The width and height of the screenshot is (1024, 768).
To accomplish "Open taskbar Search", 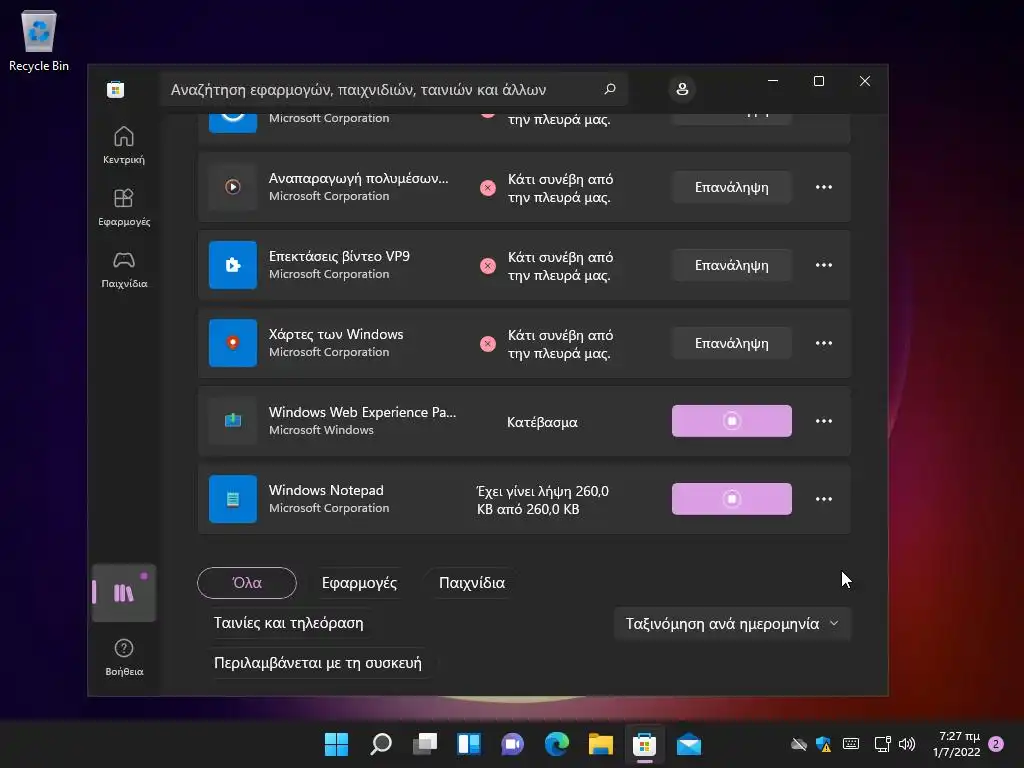I will (x=381, y=744).
